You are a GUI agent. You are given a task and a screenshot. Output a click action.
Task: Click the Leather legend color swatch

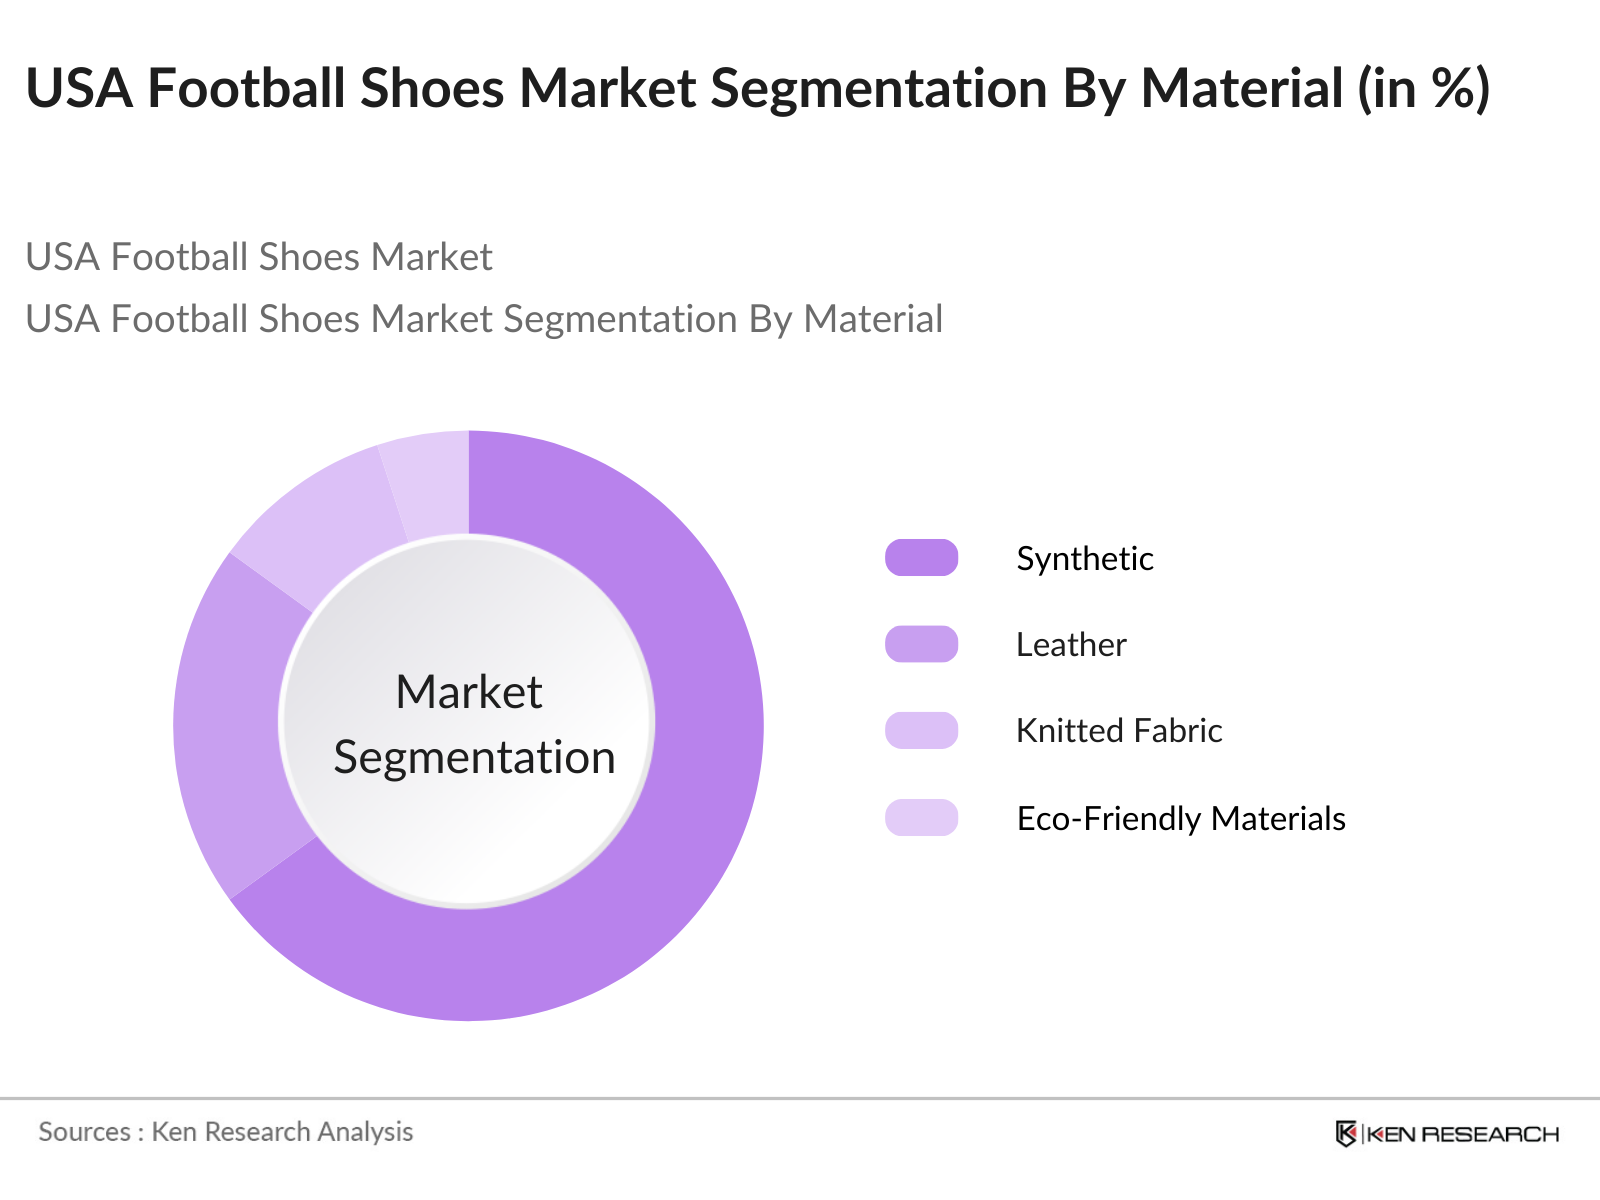coord(921,644)
